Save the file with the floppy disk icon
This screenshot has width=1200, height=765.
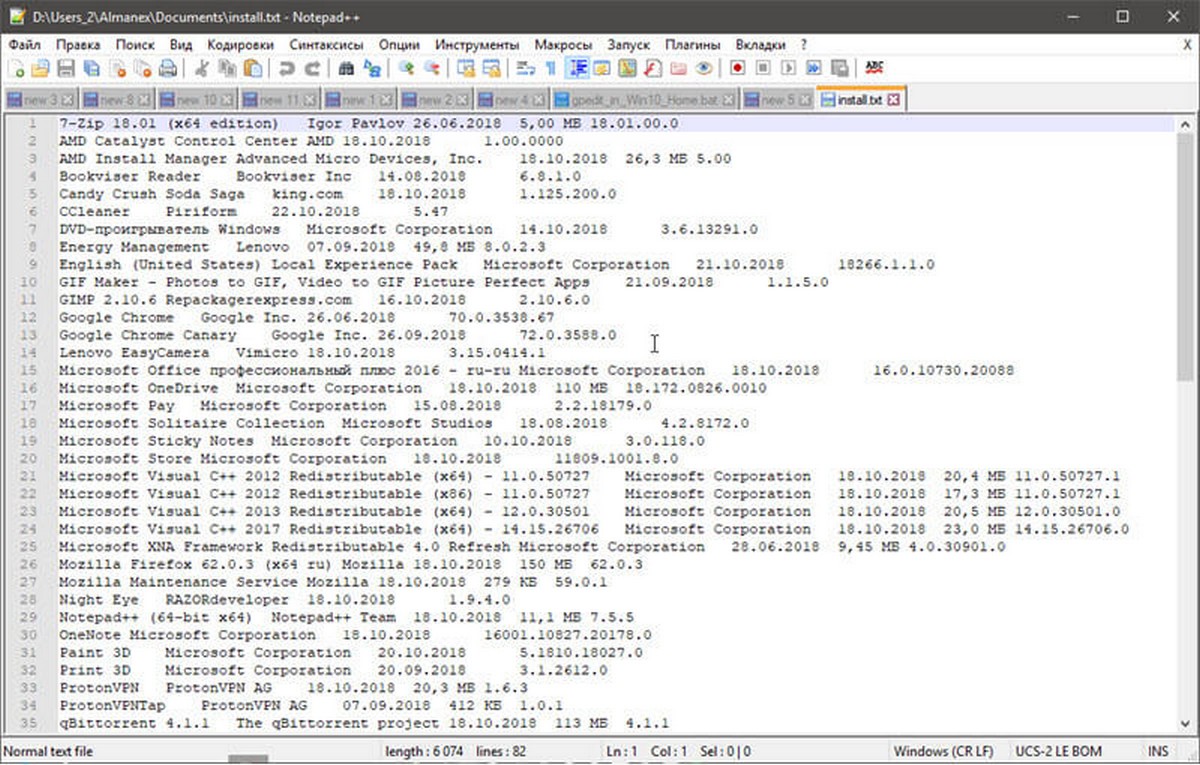(66, 68)
